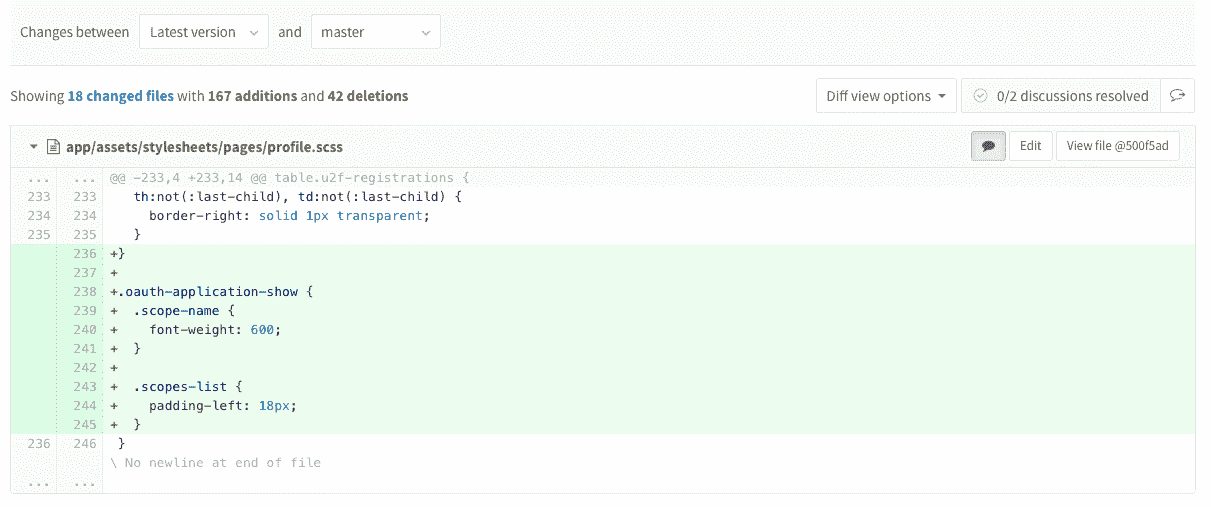This screenshot has height=507, width=1211.
Task: Click the '42 deletions' text
Action: [368, 96]
